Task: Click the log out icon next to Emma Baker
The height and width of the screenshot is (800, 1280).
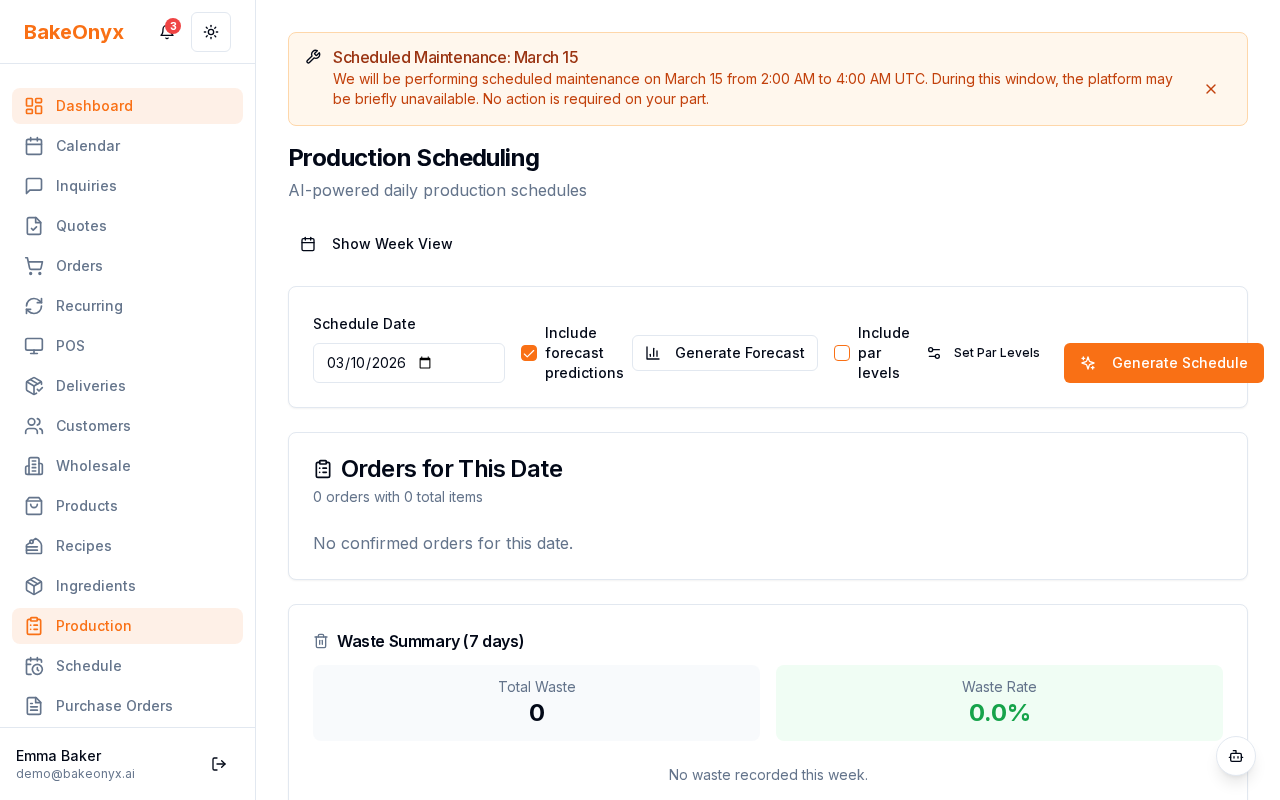Action: [x=218, y=764]
